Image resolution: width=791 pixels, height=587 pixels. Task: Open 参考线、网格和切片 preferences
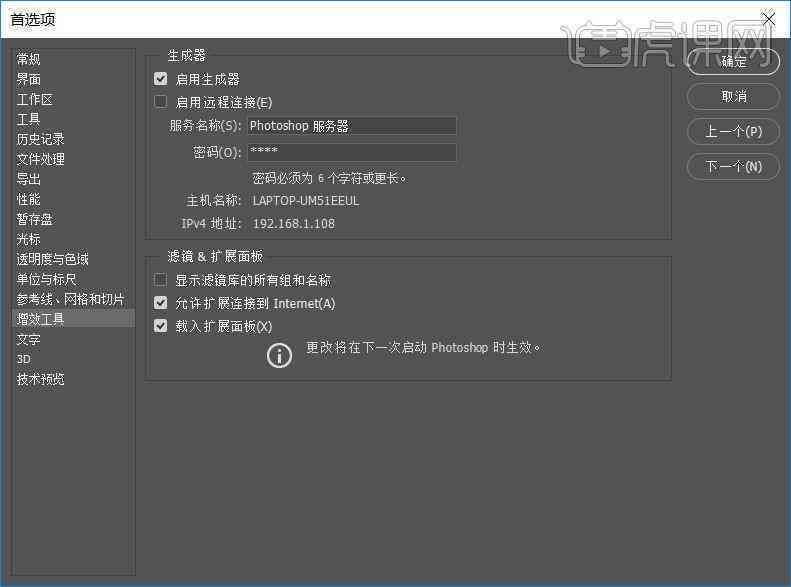tap(70, 299)
